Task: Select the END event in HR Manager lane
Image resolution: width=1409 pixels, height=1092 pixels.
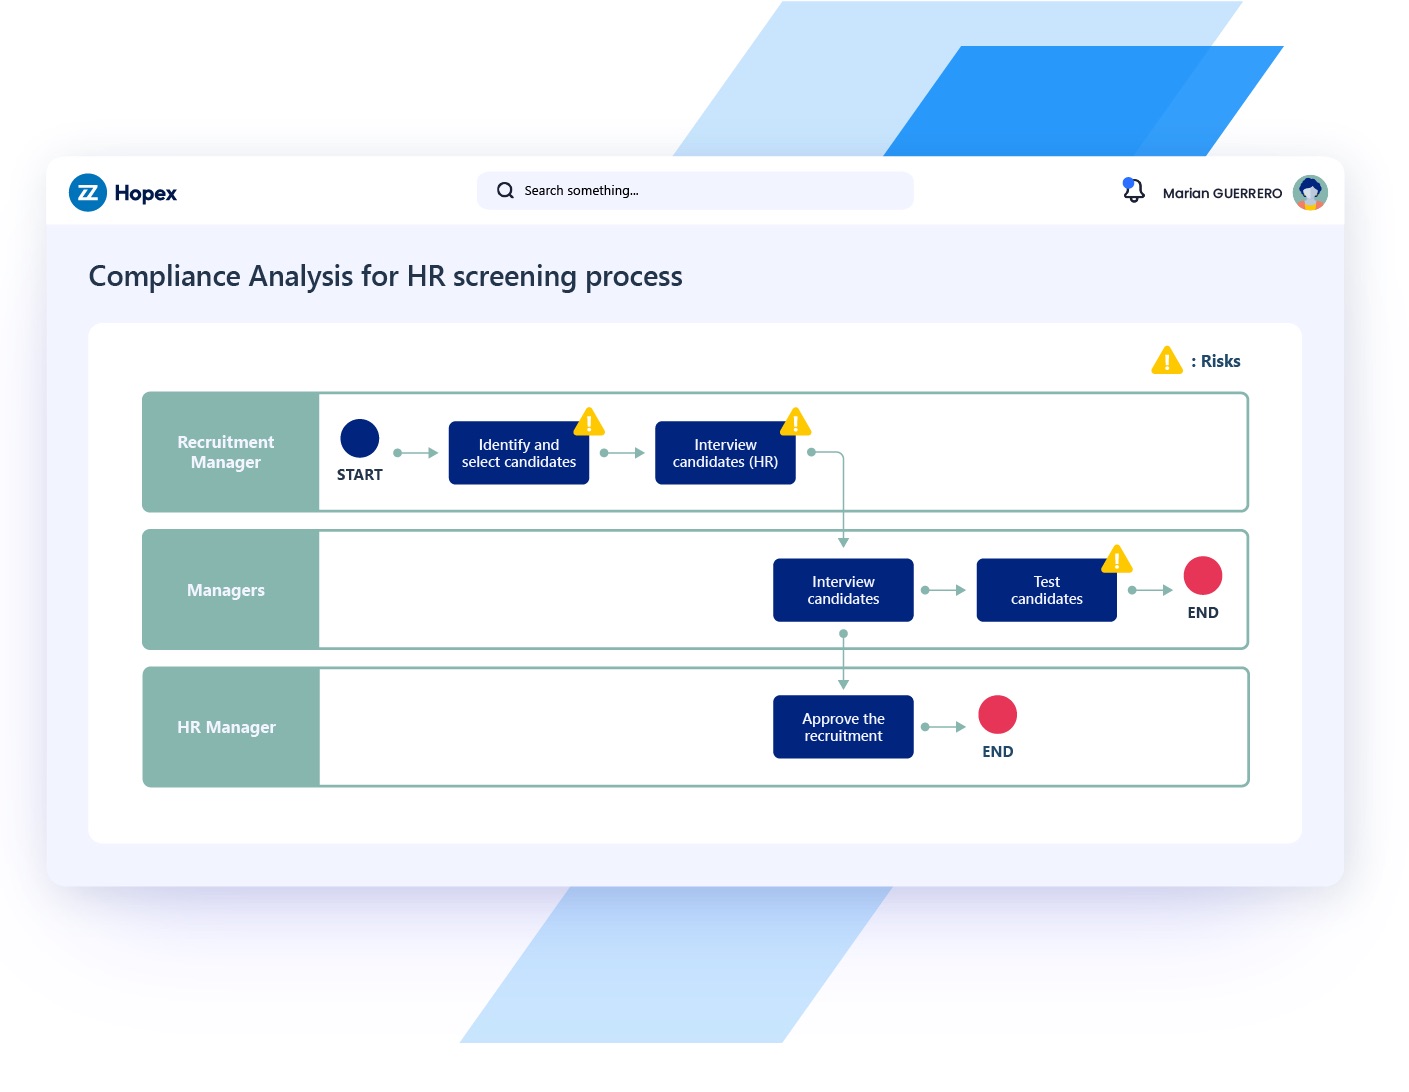Action: click(x=997, y=715)
